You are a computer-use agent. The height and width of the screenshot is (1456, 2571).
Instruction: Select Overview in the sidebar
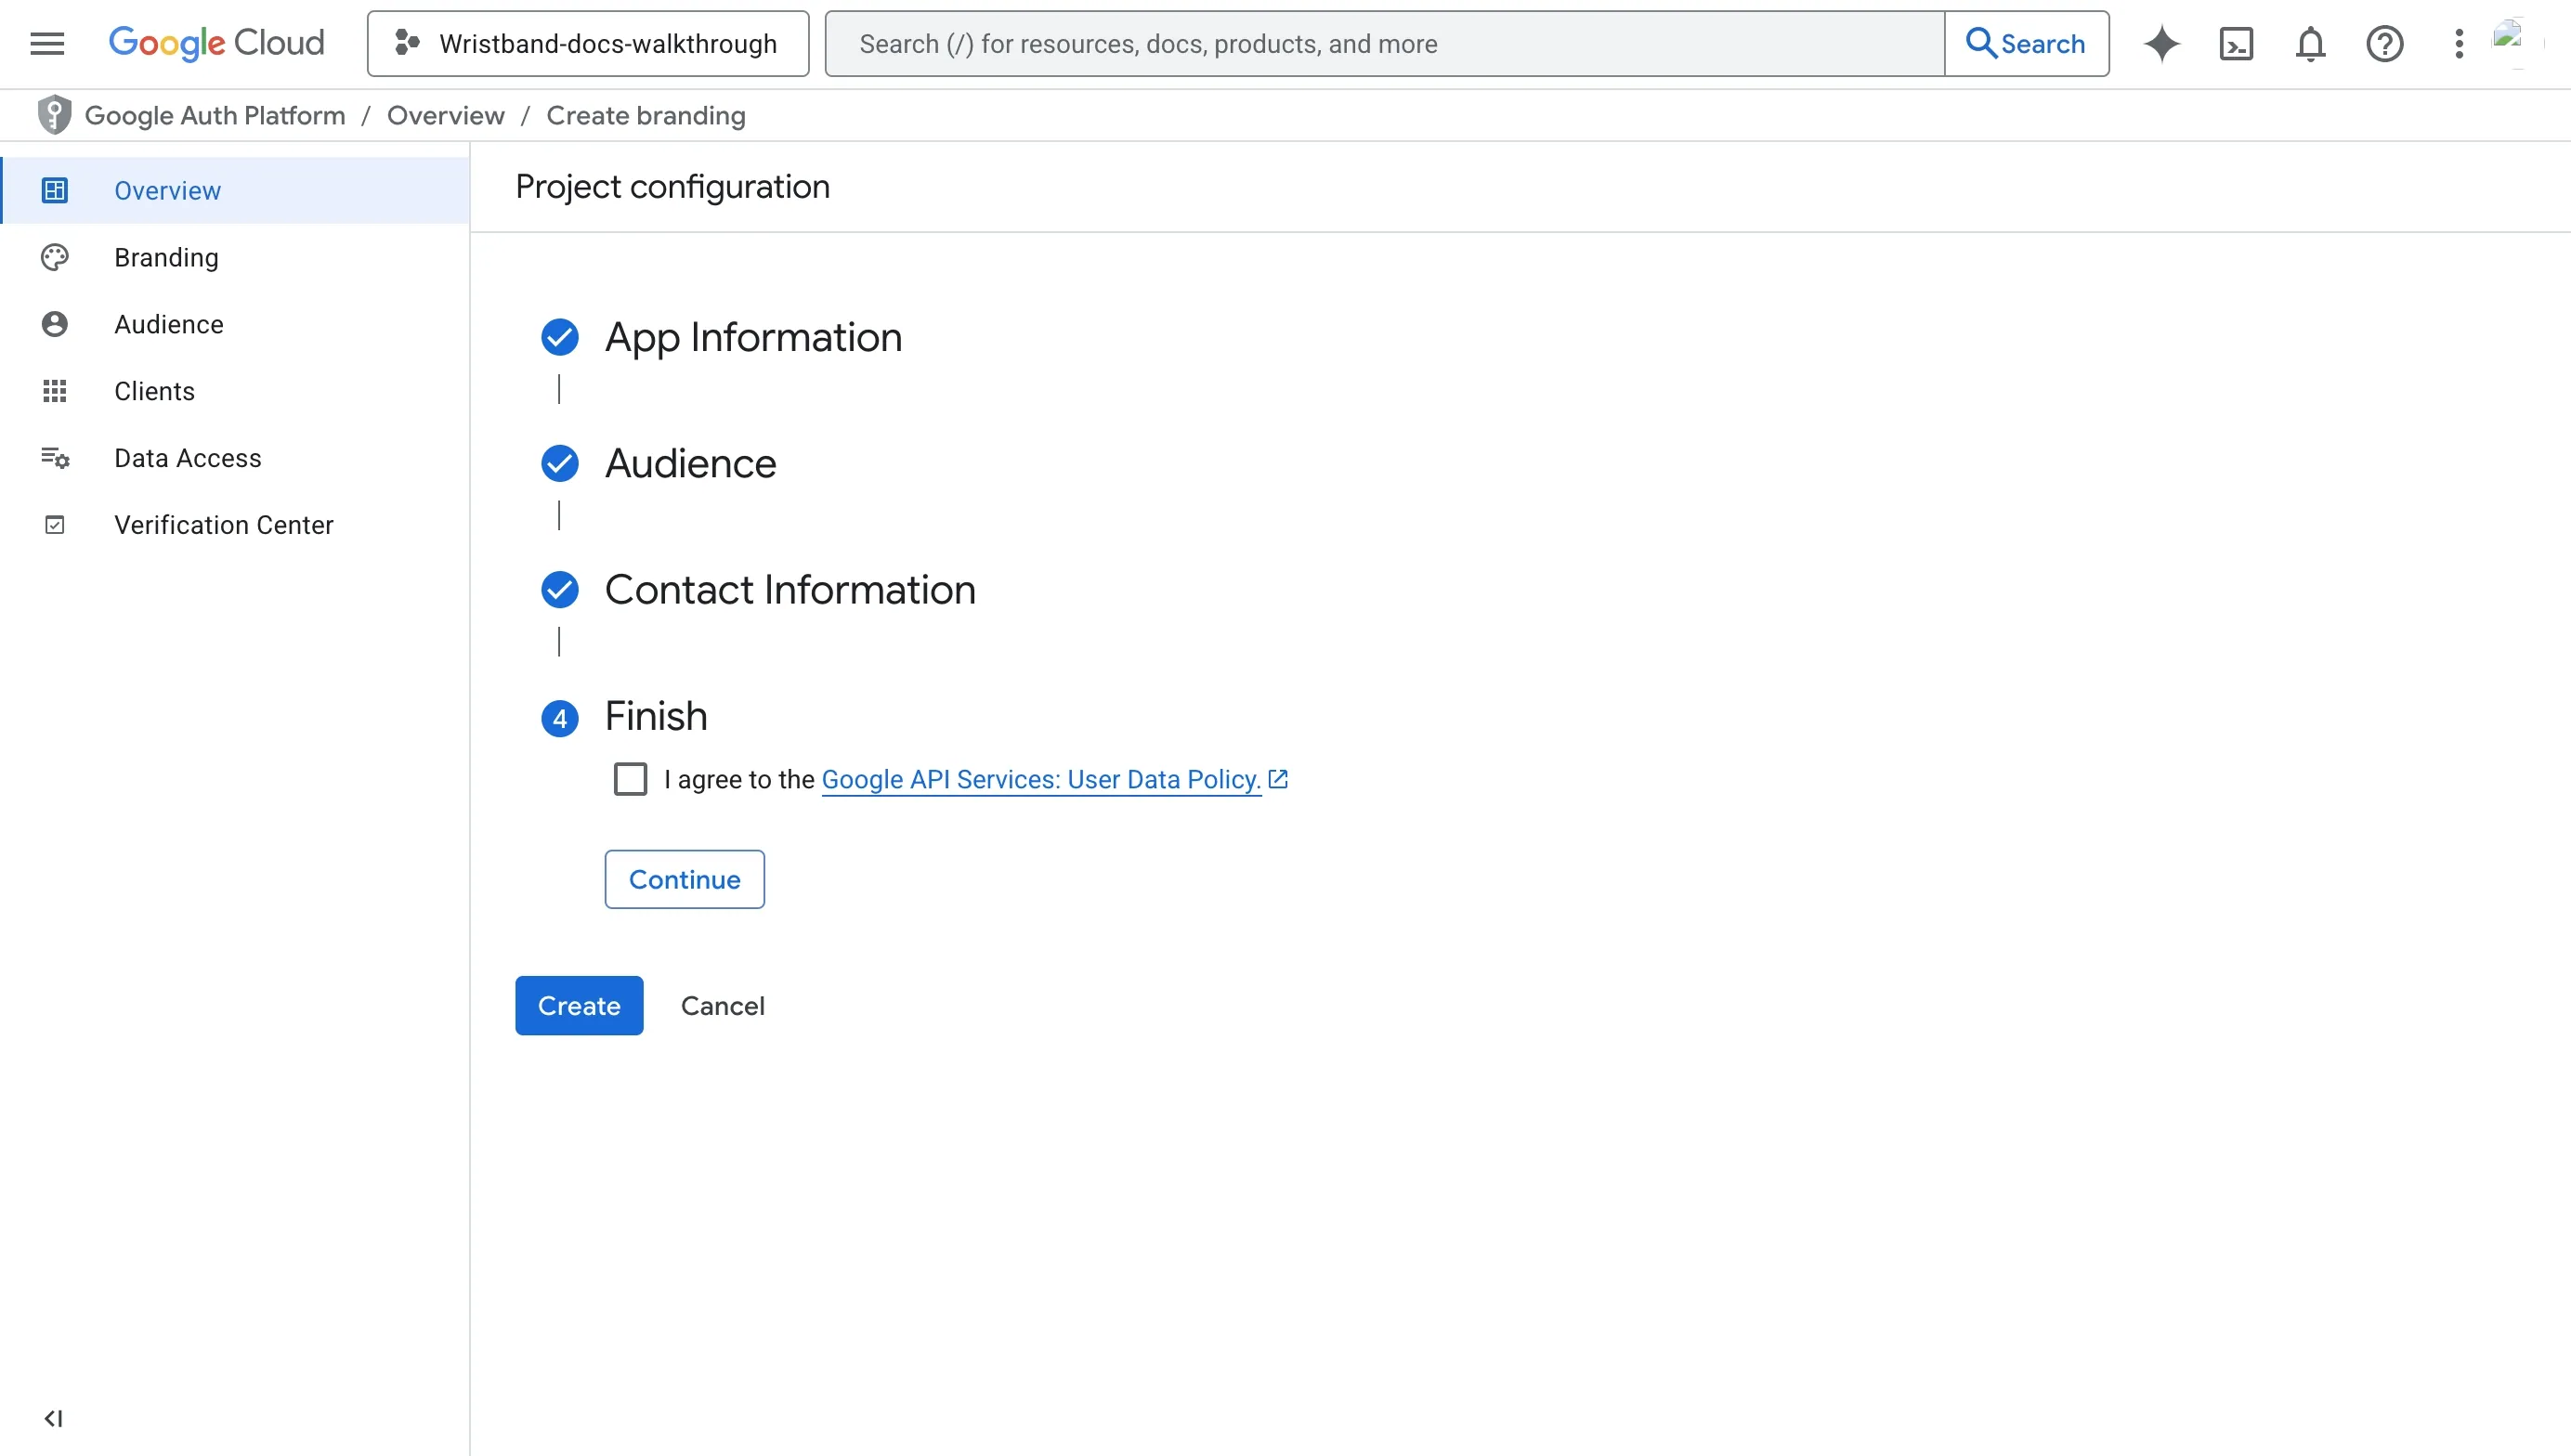(236, 190)
